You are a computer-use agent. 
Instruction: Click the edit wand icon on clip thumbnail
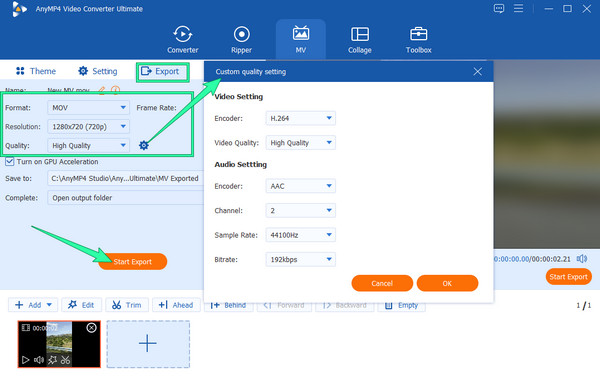(x=52, y=360)
